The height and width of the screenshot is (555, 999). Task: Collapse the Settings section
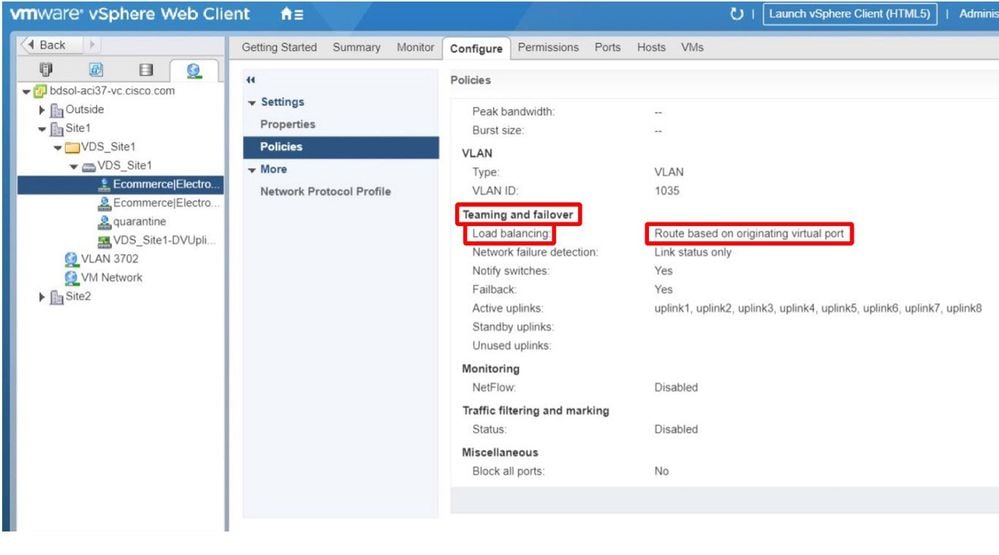pos(252,103)
